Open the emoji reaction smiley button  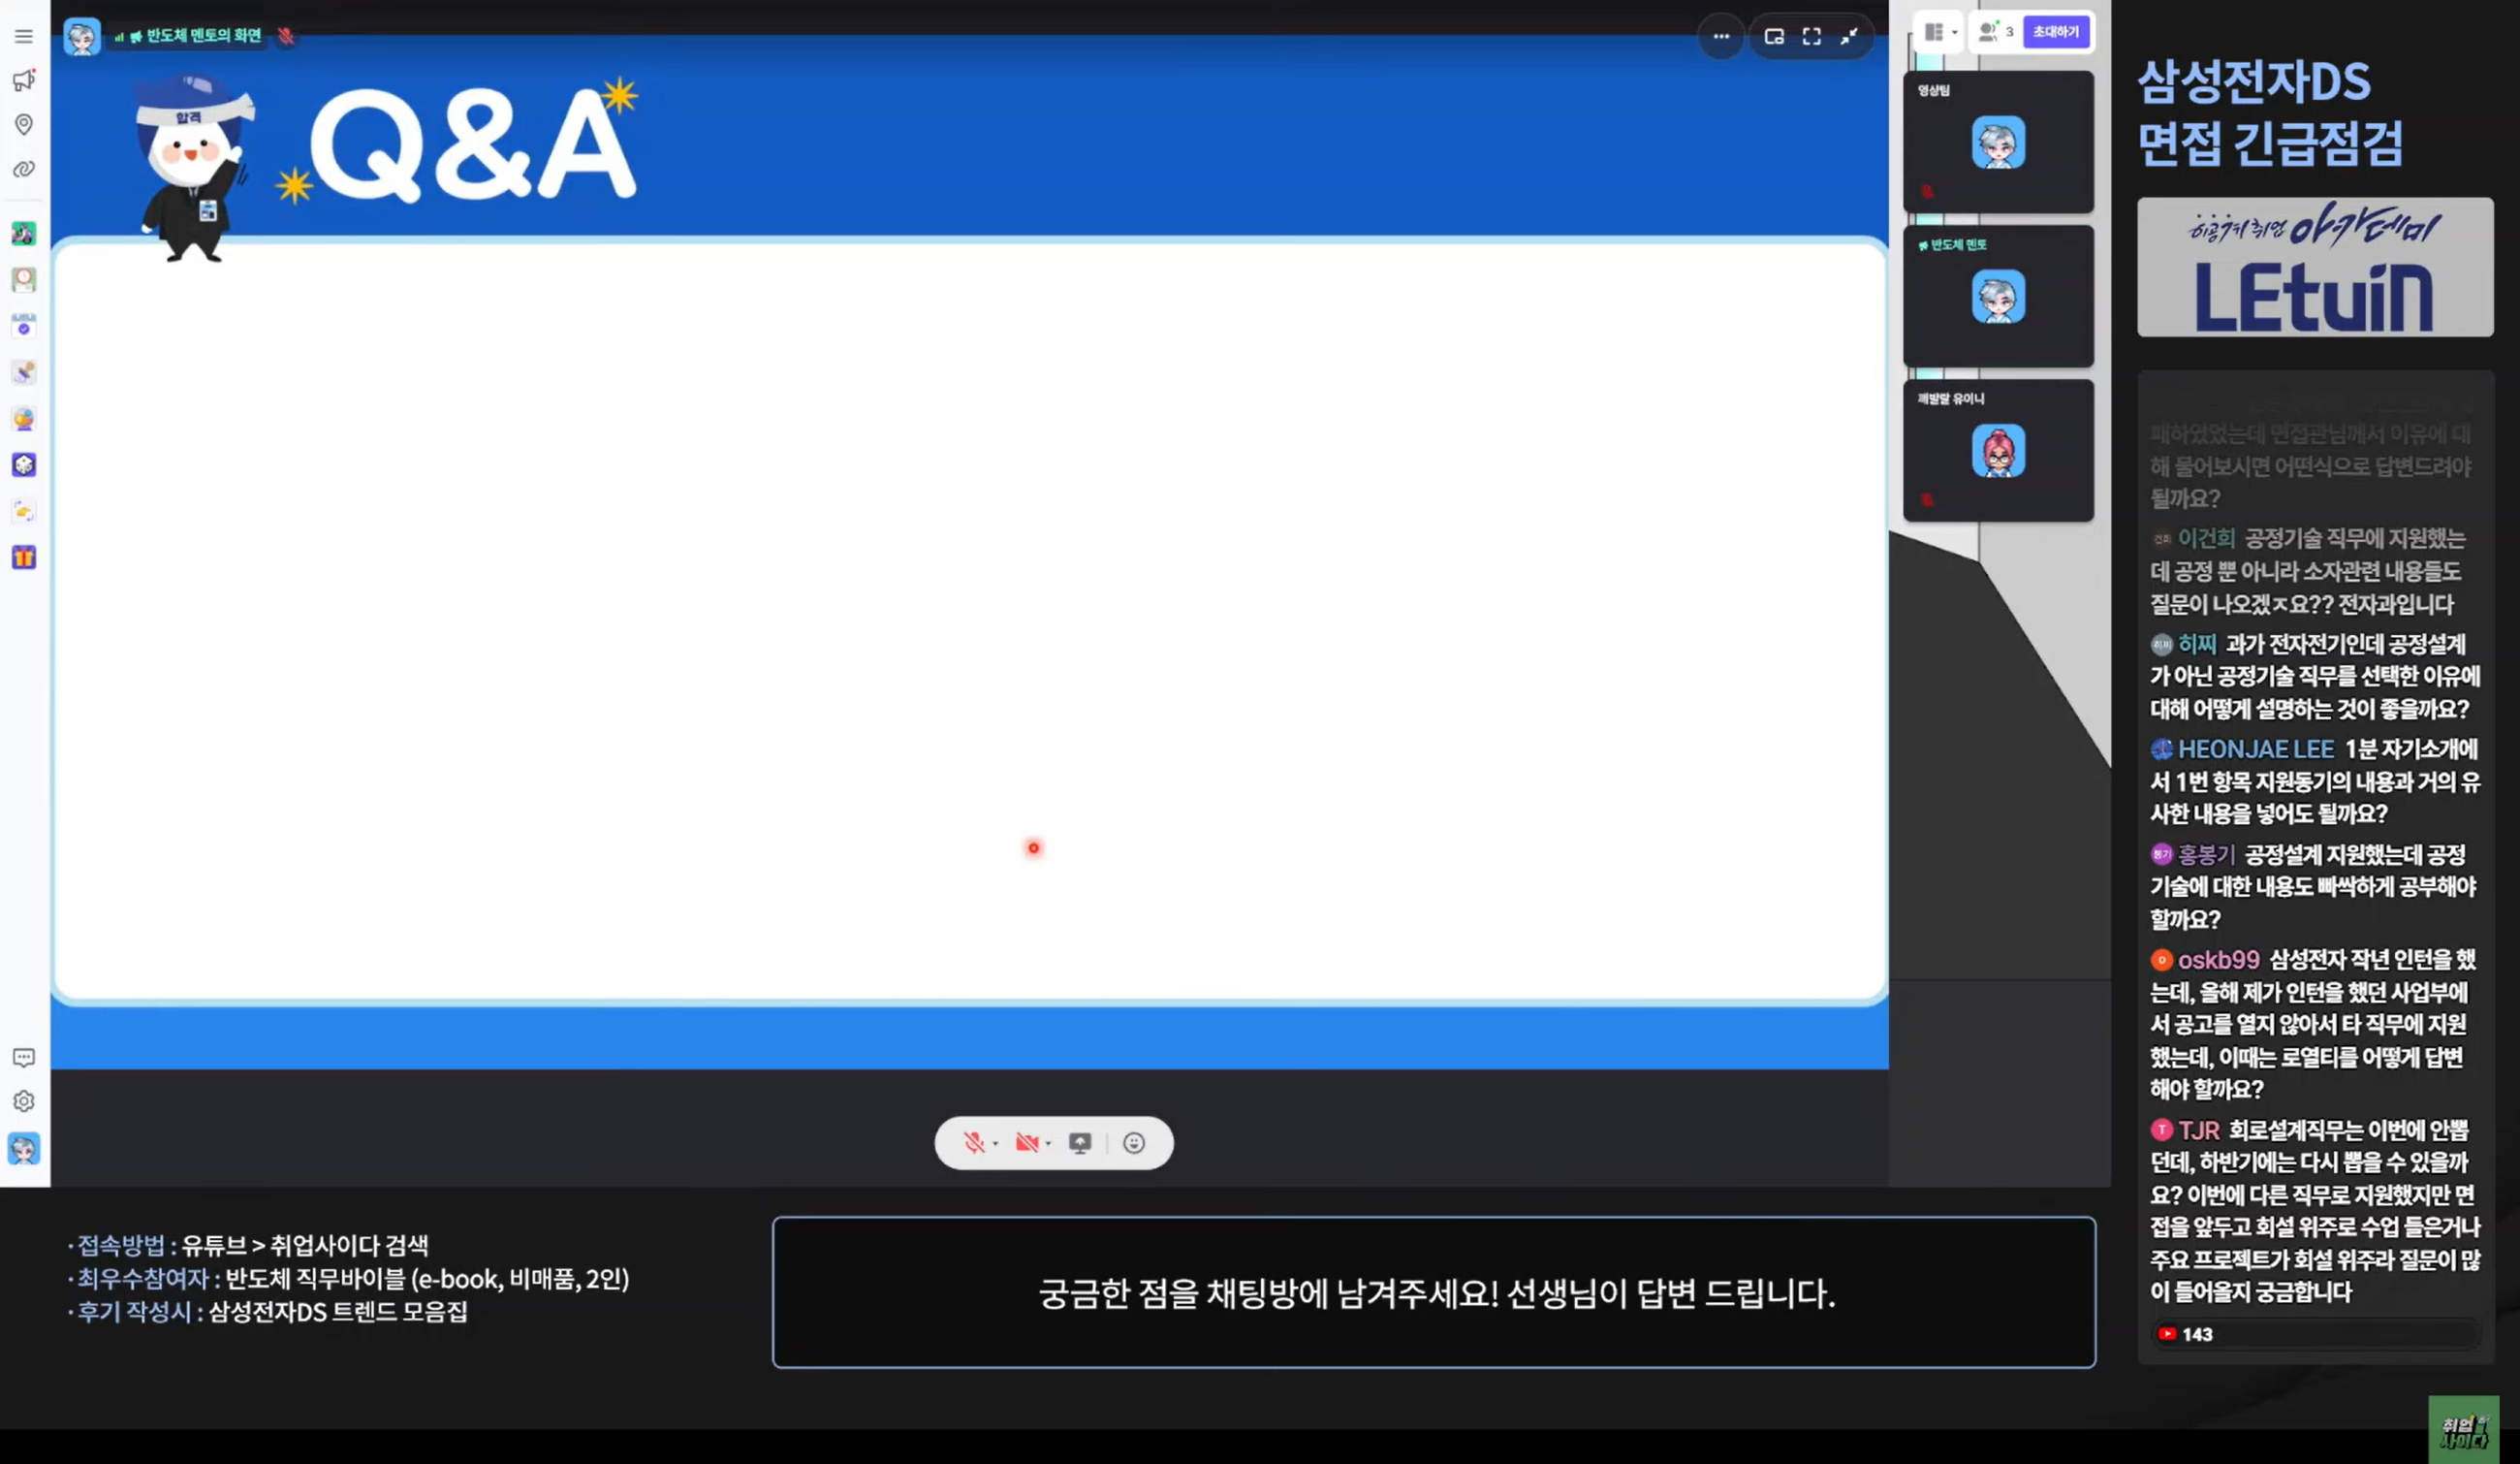coord(1133,1143)
